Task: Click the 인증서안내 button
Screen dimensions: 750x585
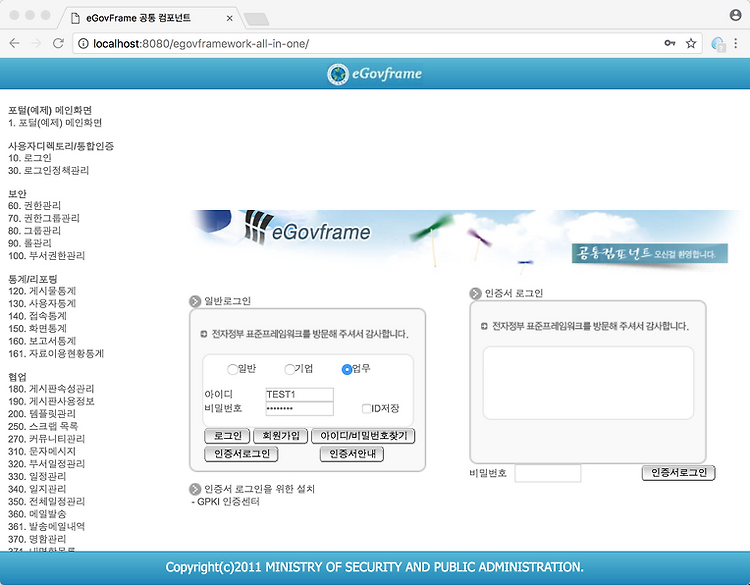Action: (x=352, y=454)
